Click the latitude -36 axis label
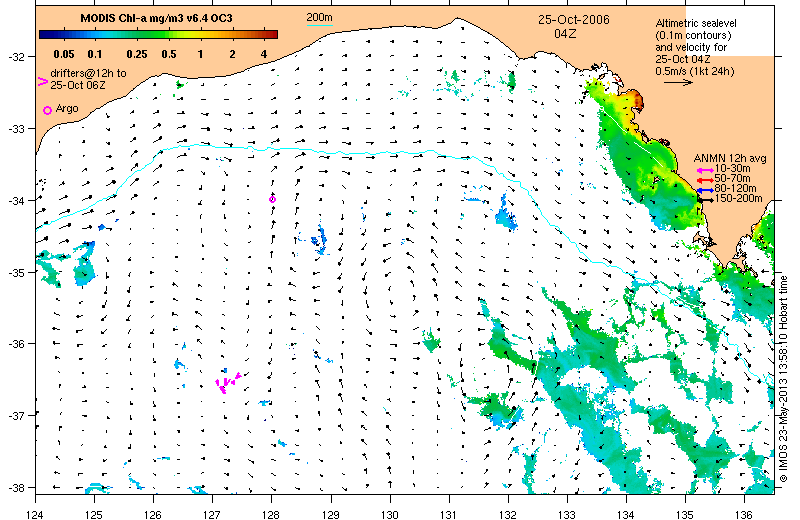This screenshot has width=800, height=520. [x=15, y=344]
